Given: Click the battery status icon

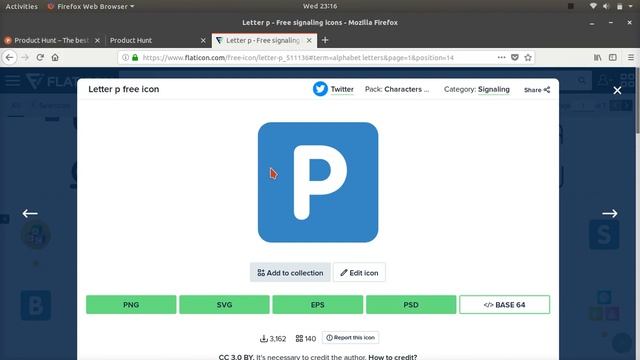Looking at the screenshot, I should pyautogui.click(x=620, y=6).
